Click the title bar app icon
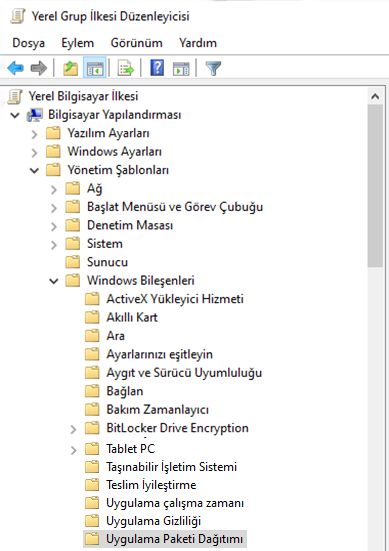The height and width of the screenshot is (551, 389). [18, 16]
